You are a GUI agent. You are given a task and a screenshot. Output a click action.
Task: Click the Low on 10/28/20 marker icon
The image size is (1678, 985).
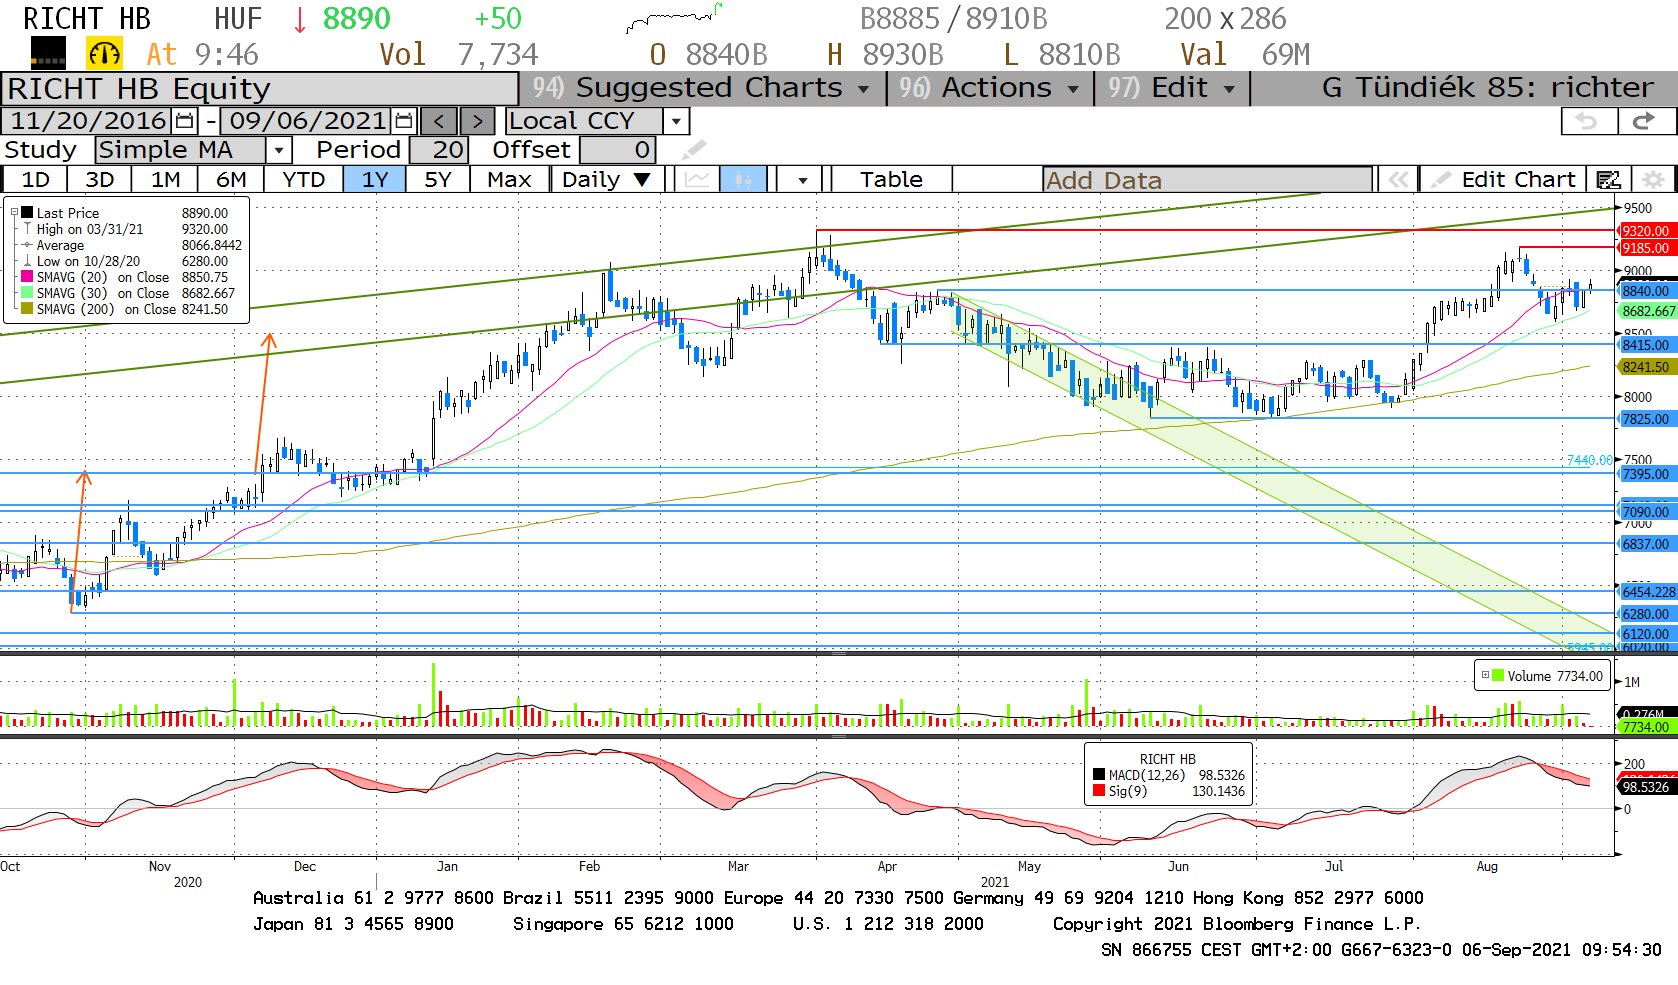(x=28, y=261)
